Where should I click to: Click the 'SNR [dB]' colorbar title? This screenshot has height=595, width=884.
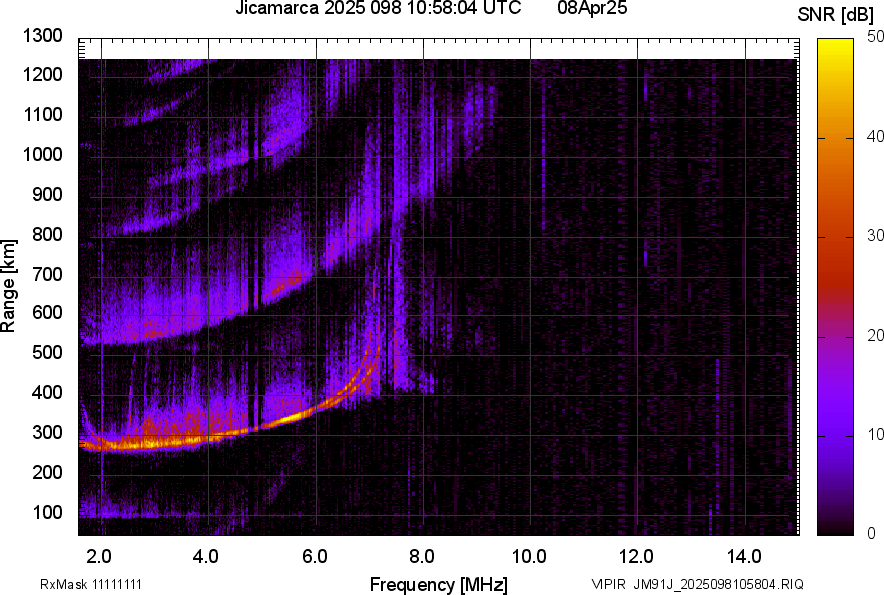[x=836, y=15]
